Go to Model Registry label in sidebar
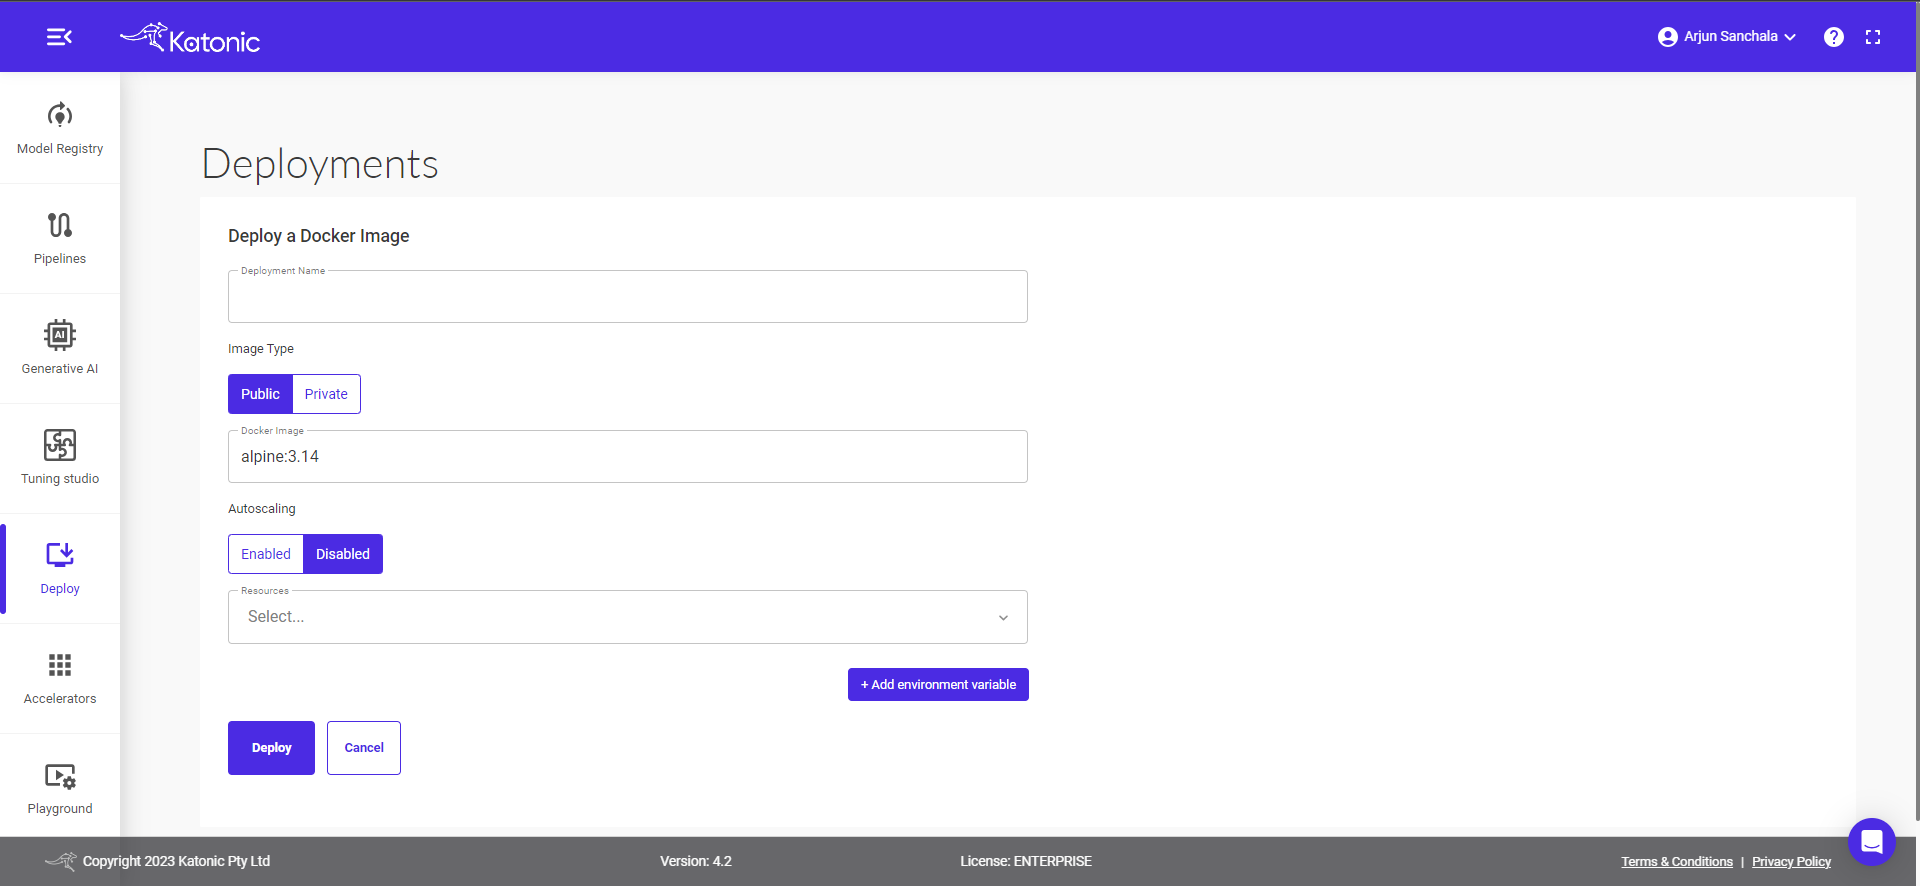This screenshot has width=1920, height=886. click(60, 149)
